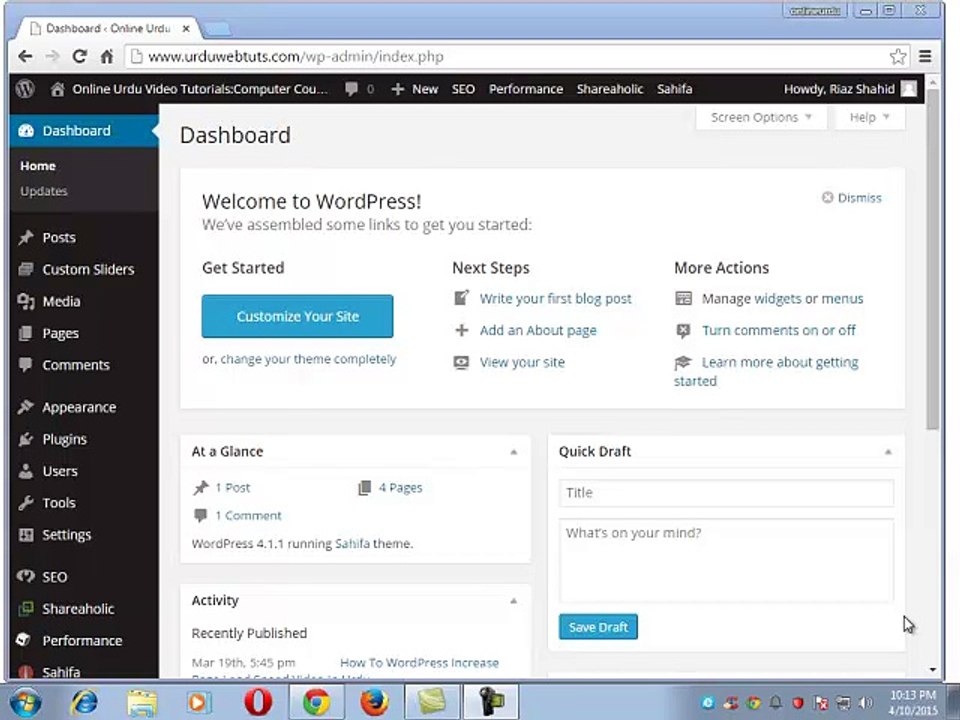Viewport: 960px width, 720px height.
Task: Click Sahifa theme link in At a Glance
Action: coord(352,544)
